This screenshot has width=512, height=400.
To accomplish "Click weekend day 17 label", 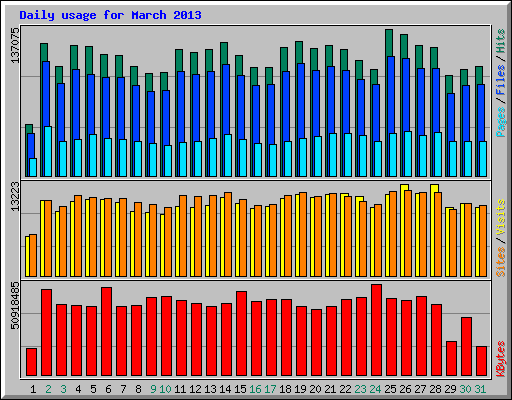I will pos(270,389).
